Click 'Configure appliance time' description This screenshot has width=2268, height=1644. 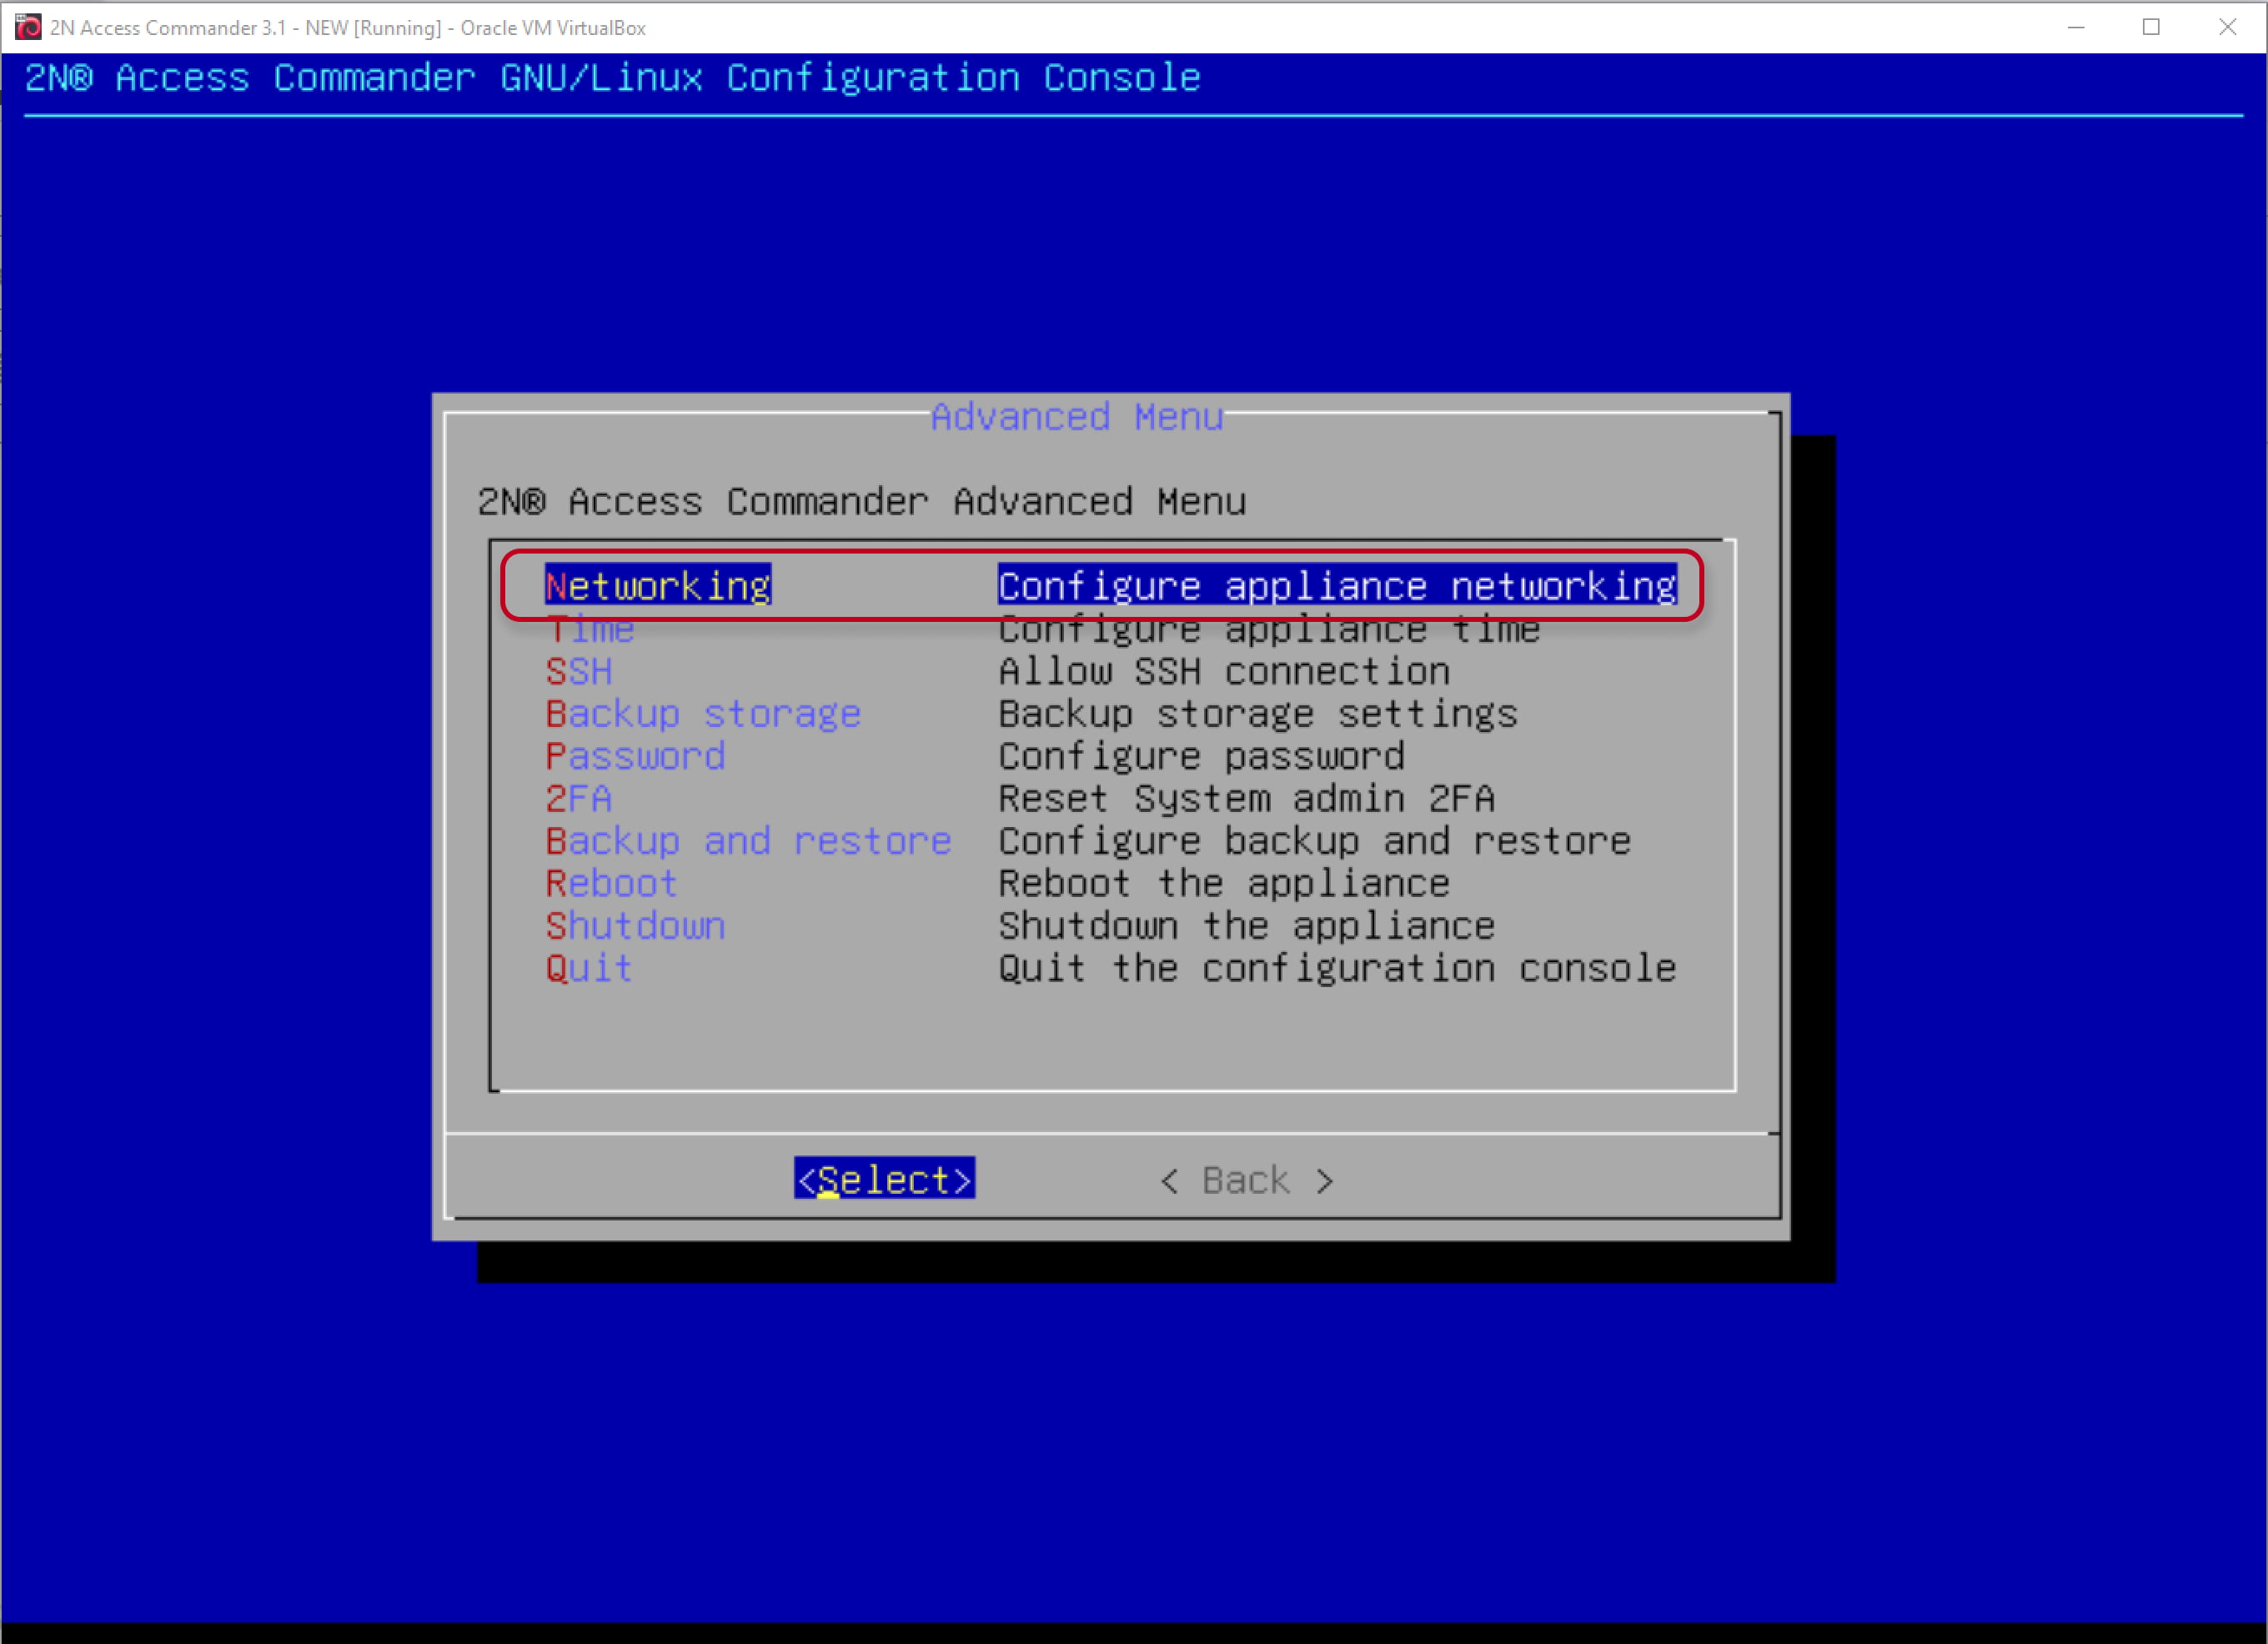(1270, 629)
